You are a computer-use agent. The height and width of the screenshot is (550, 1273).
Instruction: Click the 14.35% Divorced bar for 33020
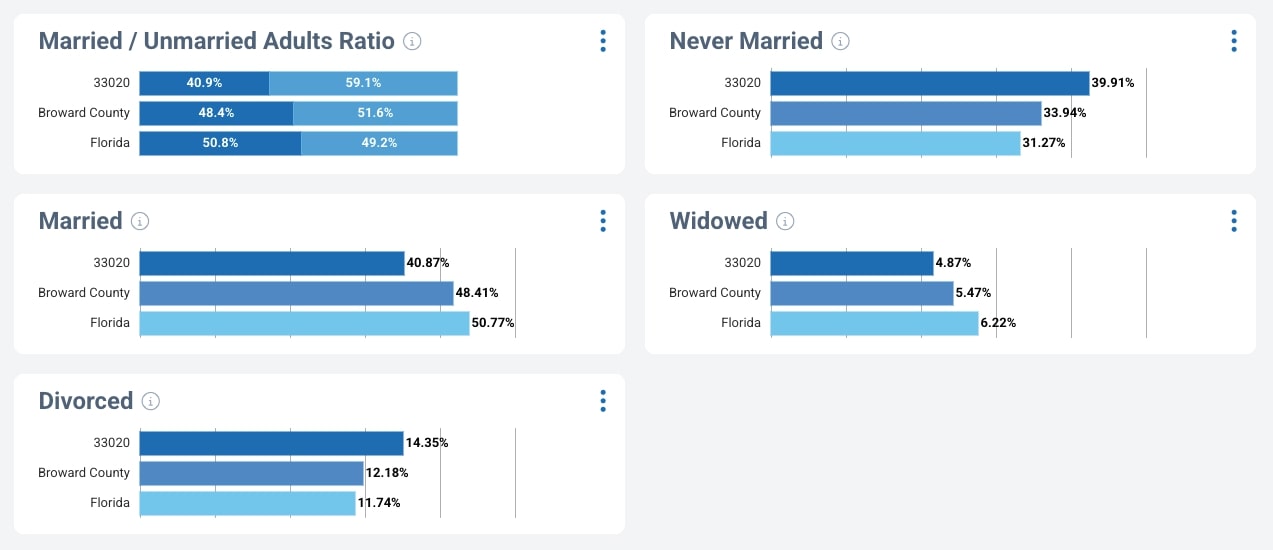(x=271, y=443)
